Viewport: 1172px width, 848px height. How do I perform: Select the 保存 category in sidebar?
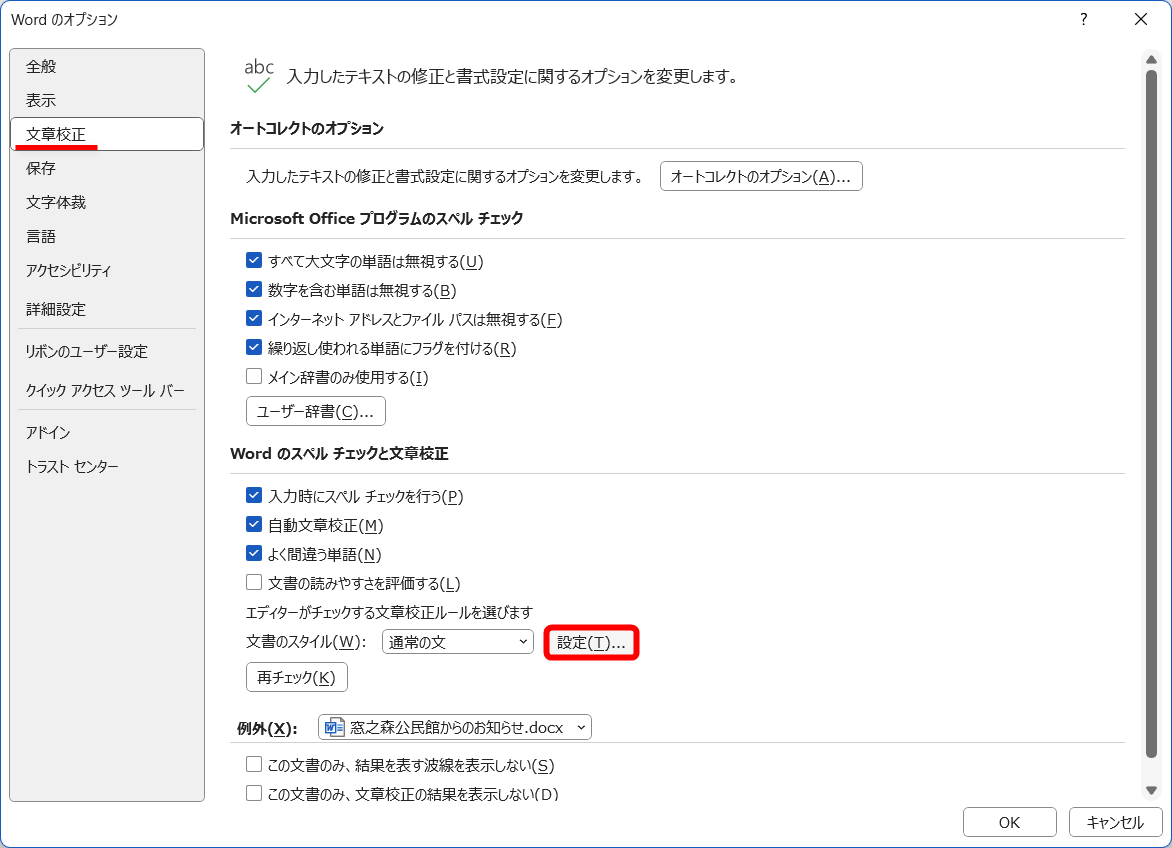pyautogui.click(x=41, y=167)
